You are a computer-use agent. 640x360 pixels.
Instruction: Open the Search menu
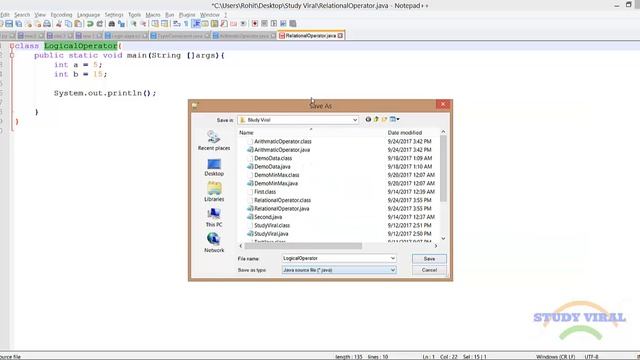point(22,15)
